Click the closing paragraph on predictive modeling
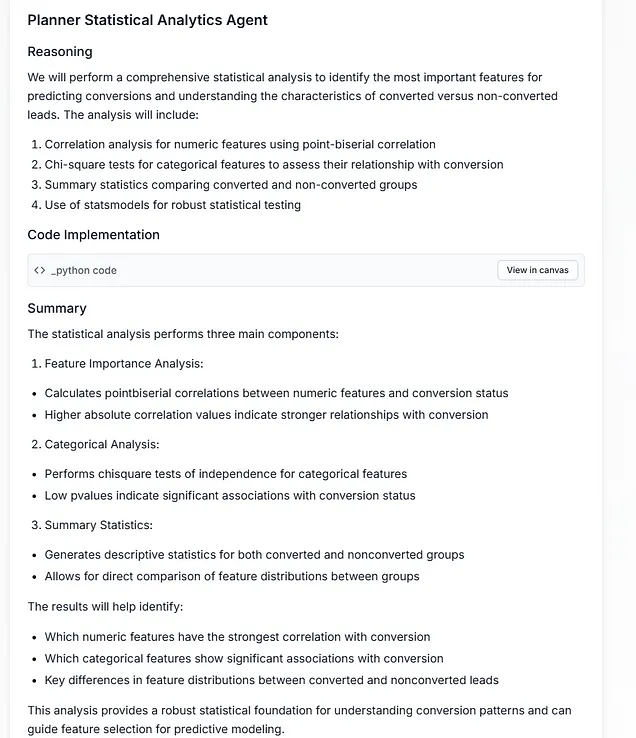The height and width of the screenshot is (738, 636). tap(299, 720)
